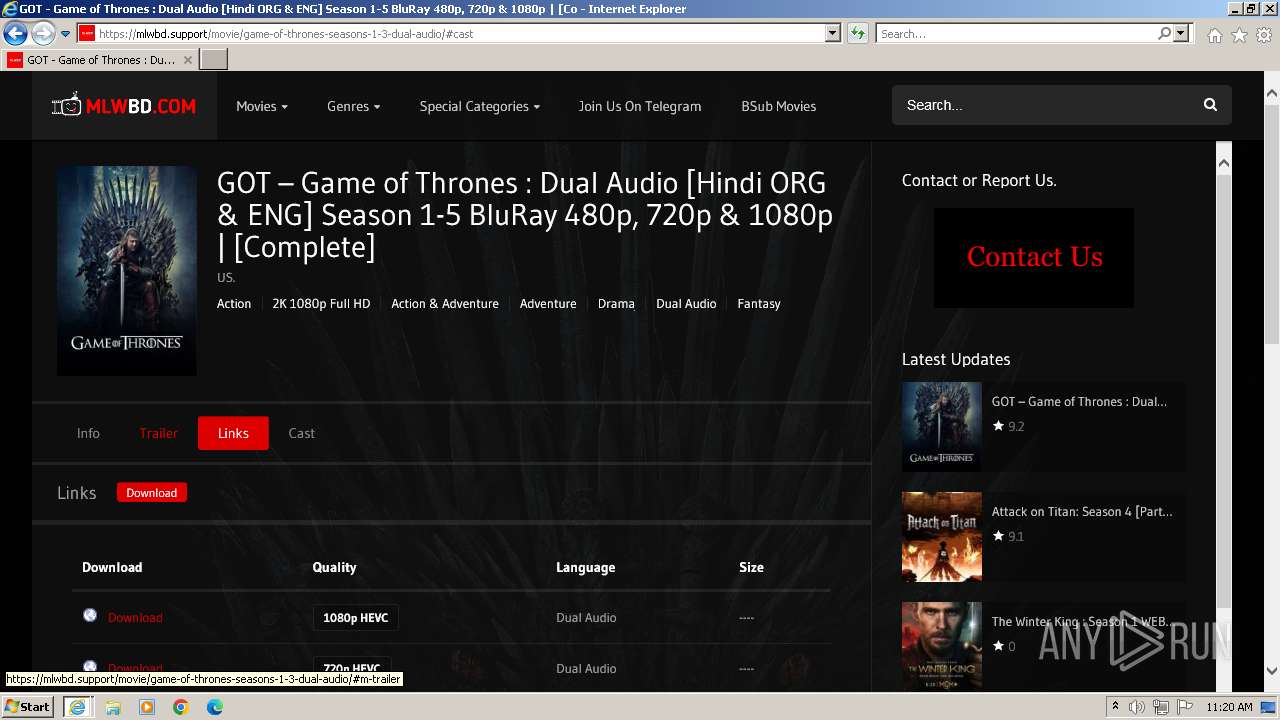This screenshot has width=1280, height=720.
Task: Open the Adventure genre tag
Action: (x=548, y=304)
